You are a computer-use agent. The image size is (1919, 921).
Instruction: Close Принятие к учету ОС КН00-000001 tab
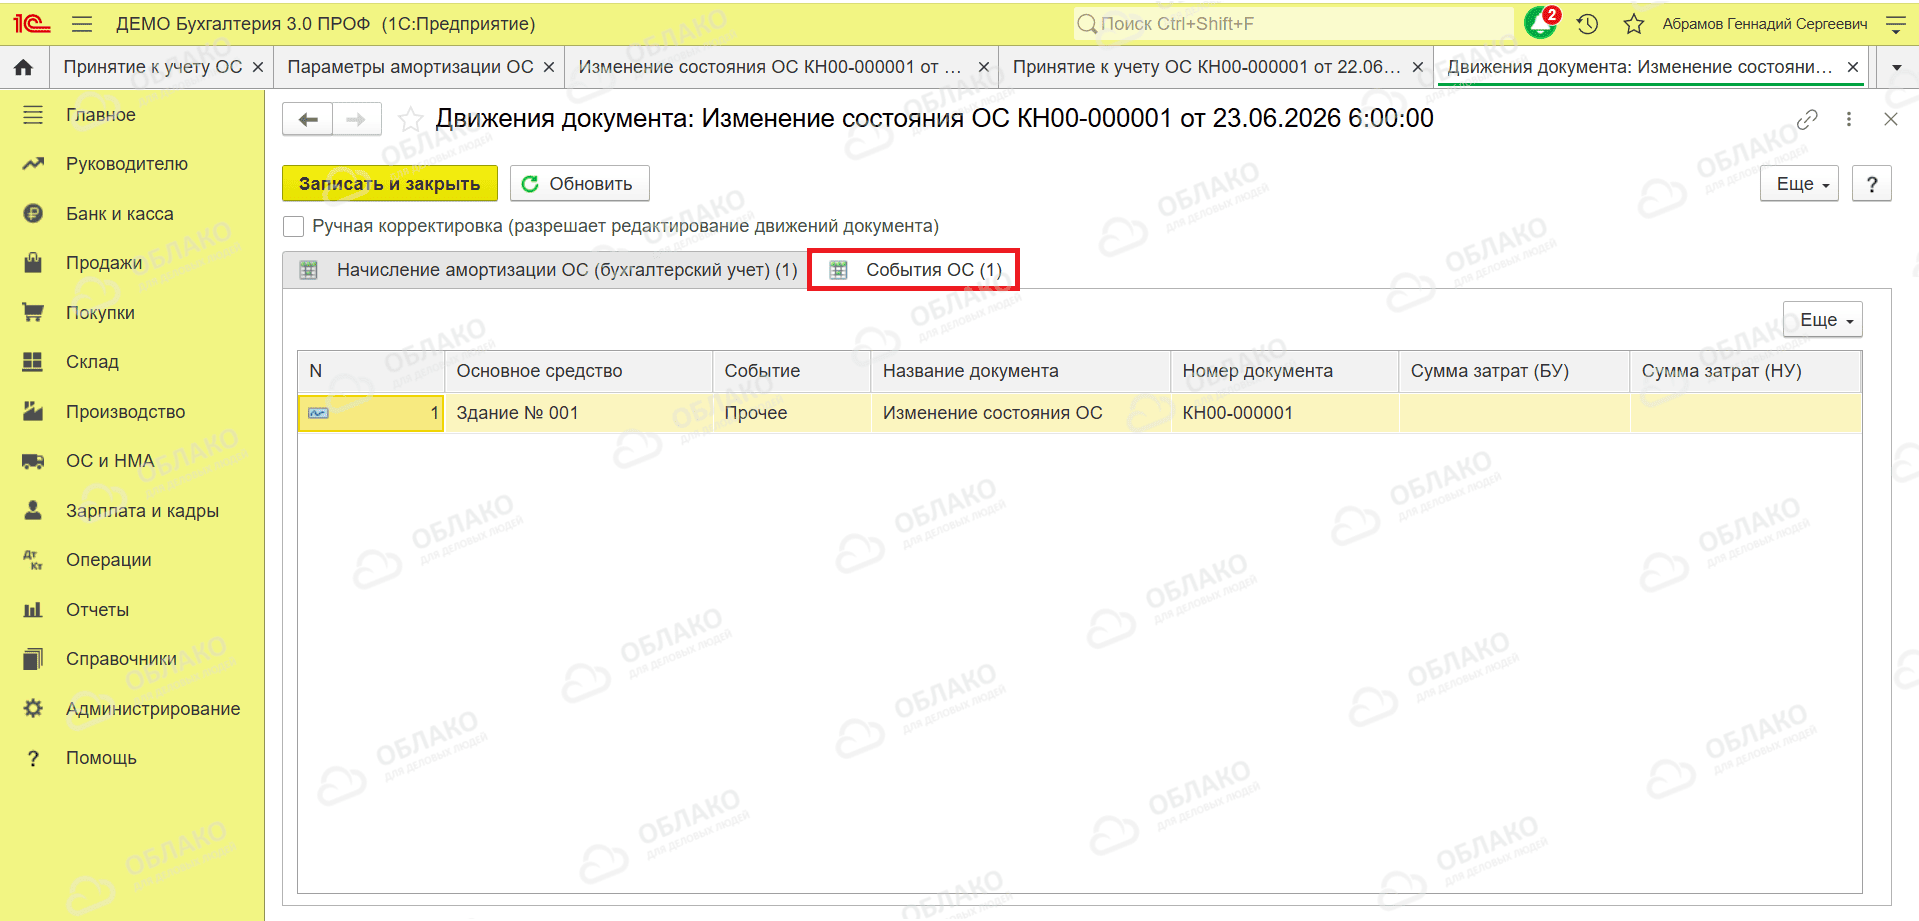[x=1418, y=67]
